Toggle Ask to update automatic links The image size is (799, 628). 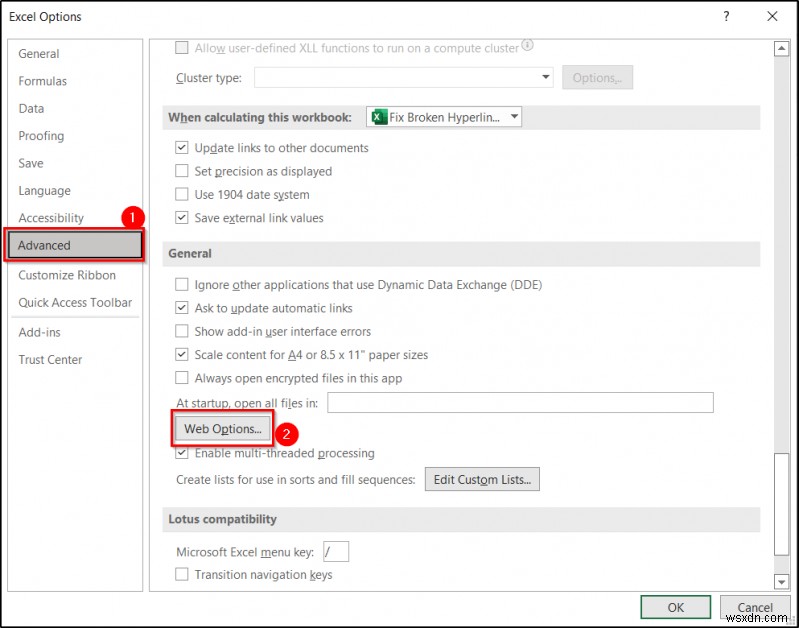181,308
